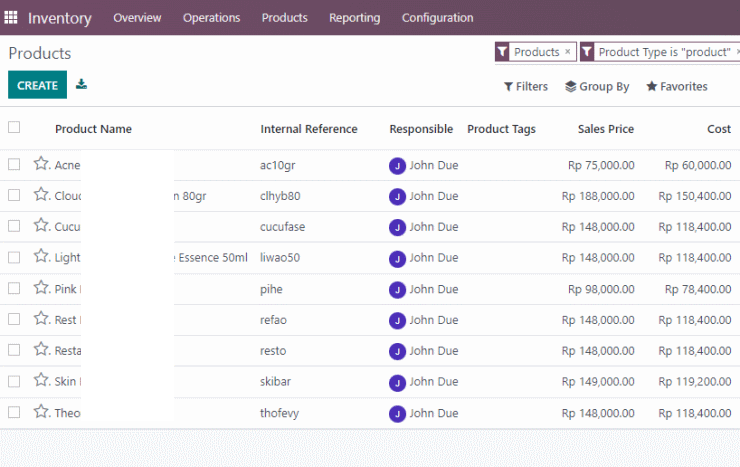Check the ac10gr row checkbox
This screenshot has height=467, width=740.
(x=14, y=164)
